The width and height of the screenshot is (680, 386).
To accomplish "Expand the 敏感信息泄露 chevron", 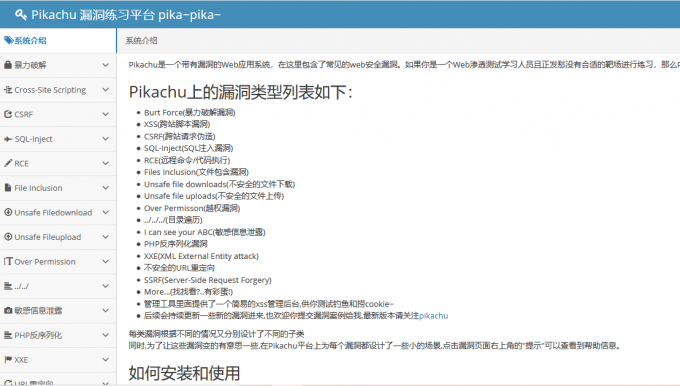I will (105, 311).
